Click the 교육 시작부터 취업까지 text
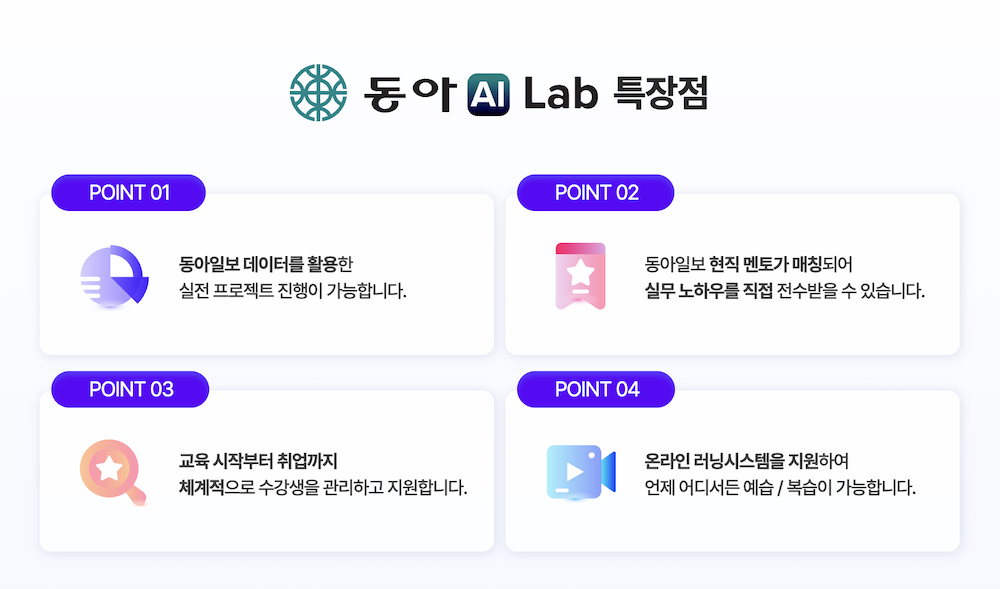 click(x=258, y=461)
